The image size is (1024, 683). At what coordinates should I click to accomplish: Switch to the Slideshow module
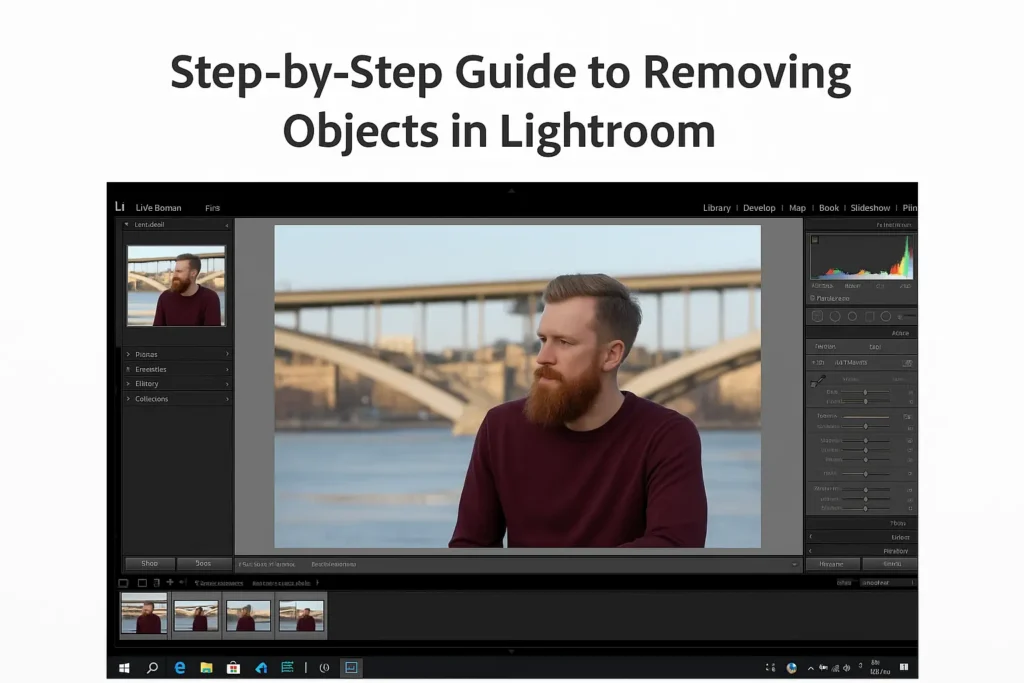[x=870, y=207]
